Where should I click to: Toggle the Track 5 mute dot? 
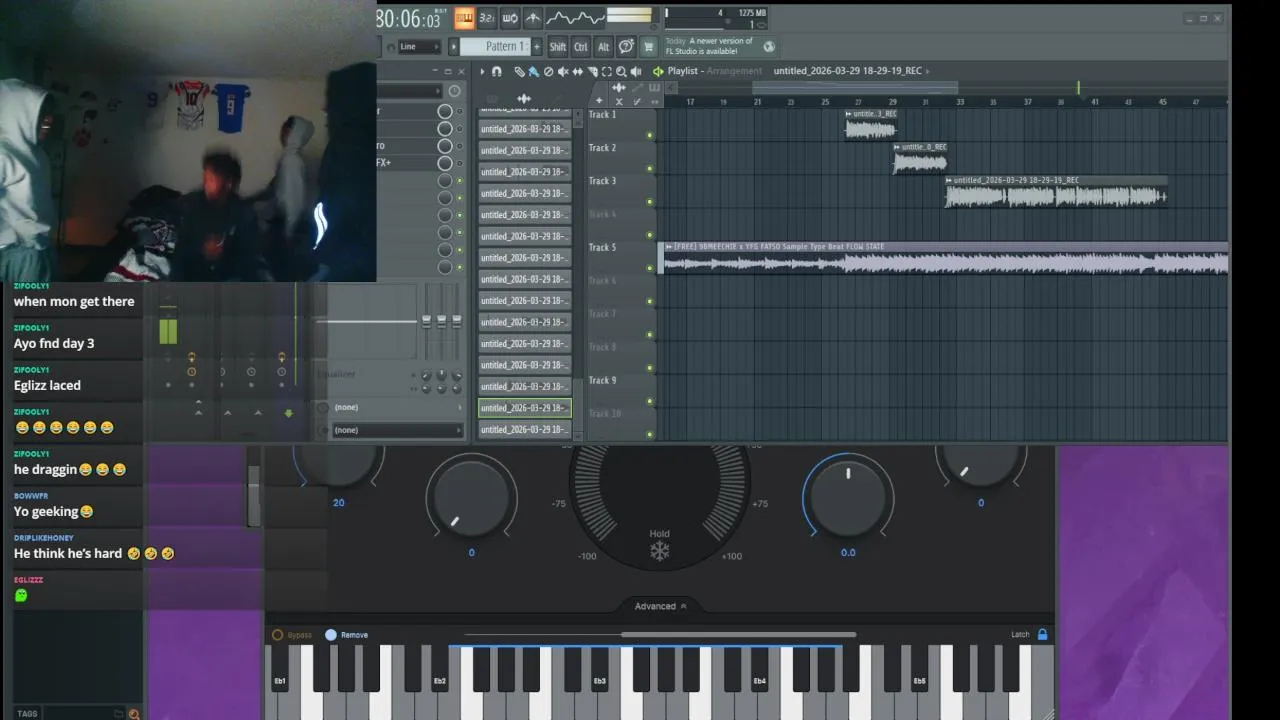[650, 268]
